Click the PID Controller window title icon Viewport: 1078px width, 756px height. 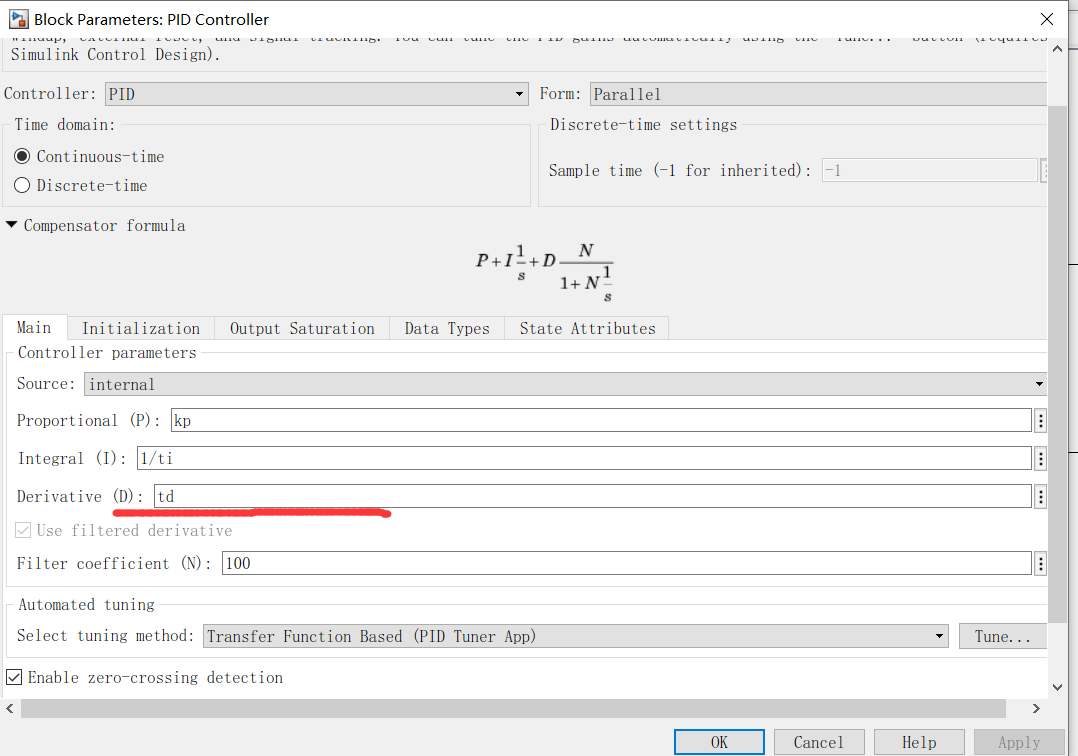coord(19,19)
